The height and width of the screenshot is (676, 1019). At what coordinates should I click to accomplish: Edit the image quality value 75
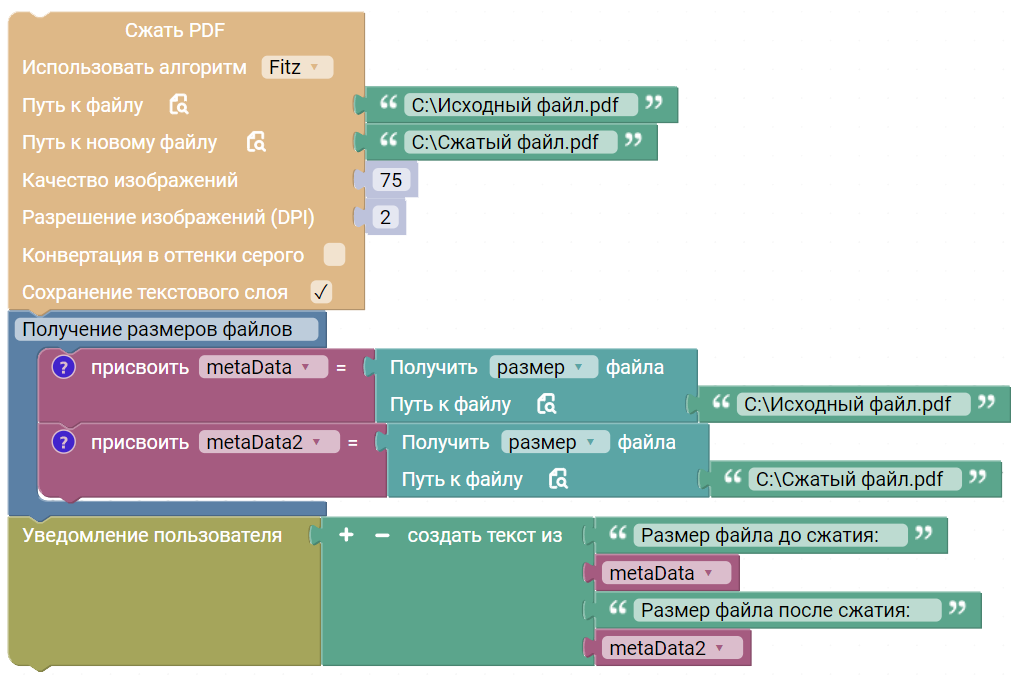[x=391, y=180]
